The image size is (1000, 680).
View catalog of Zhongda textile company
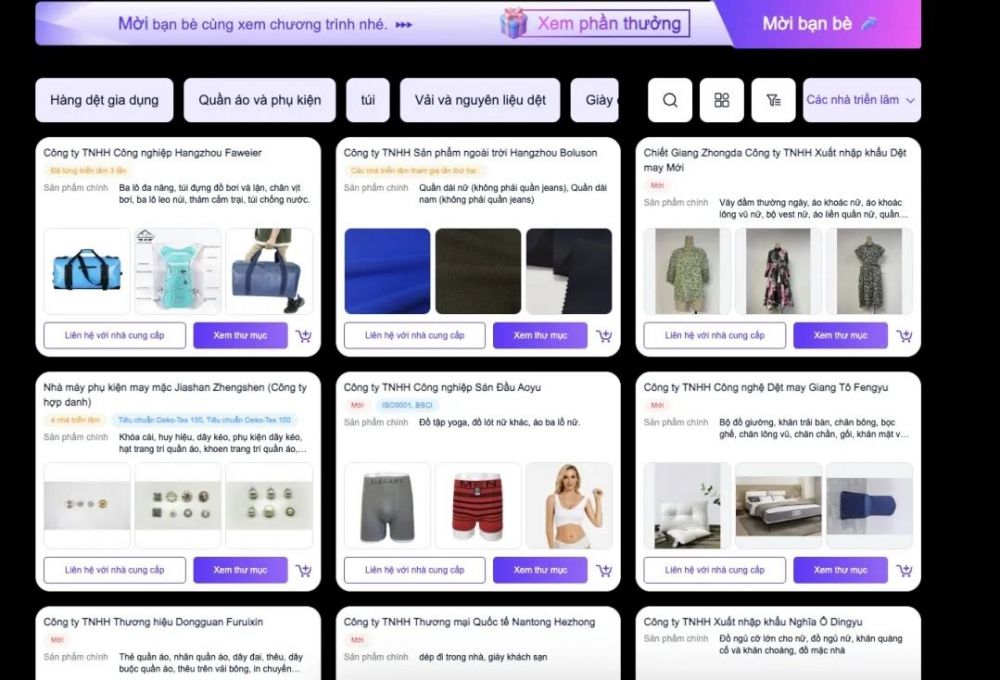click(x=841, y=336)
